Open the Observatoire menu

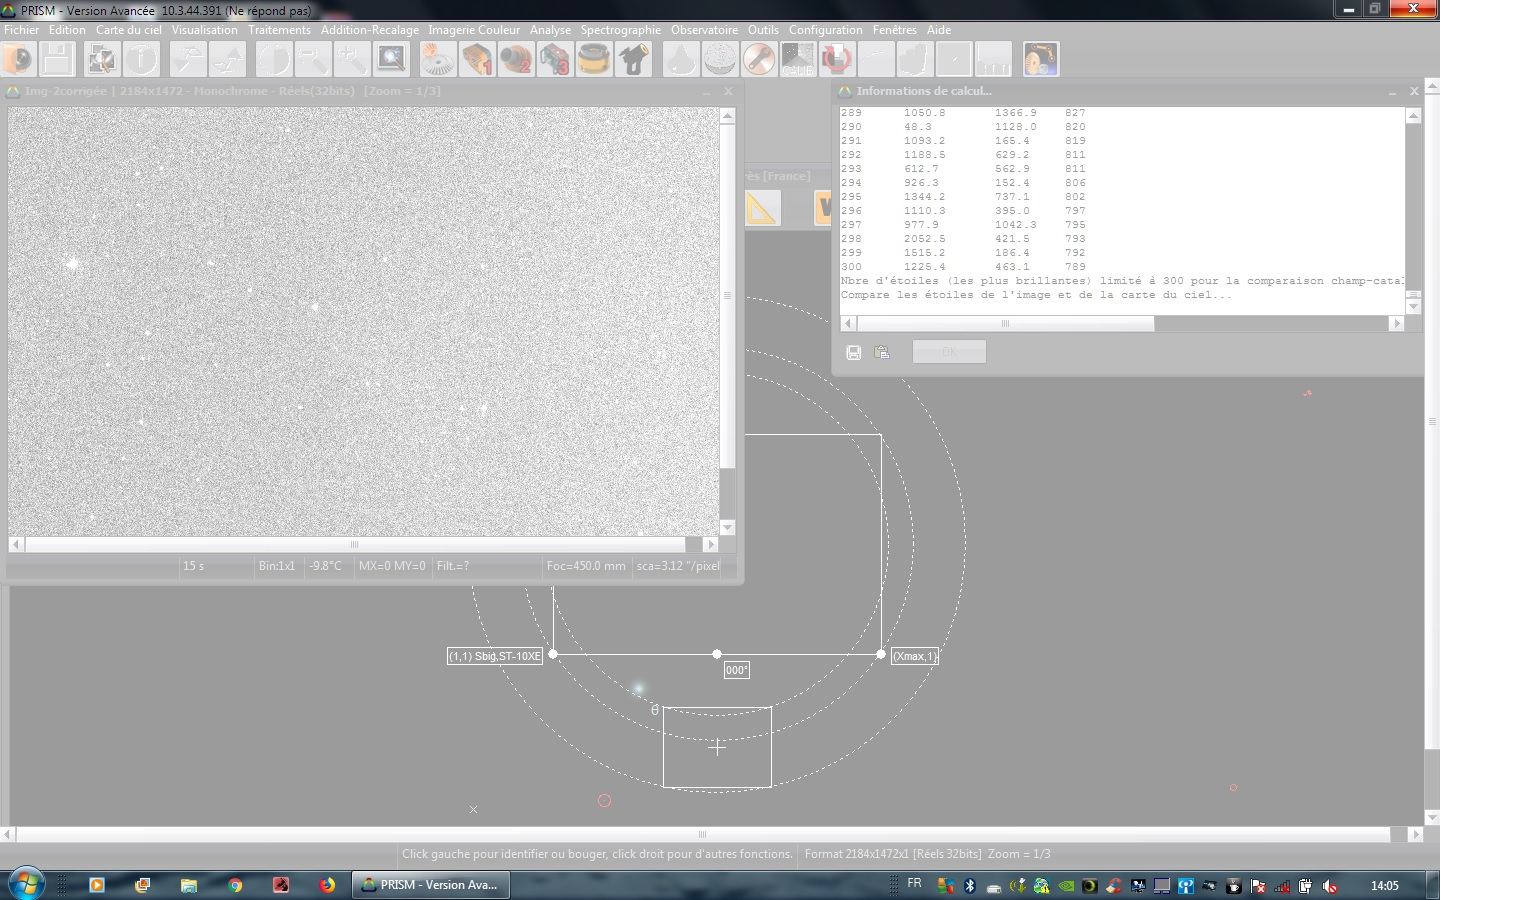pos(704,30)
